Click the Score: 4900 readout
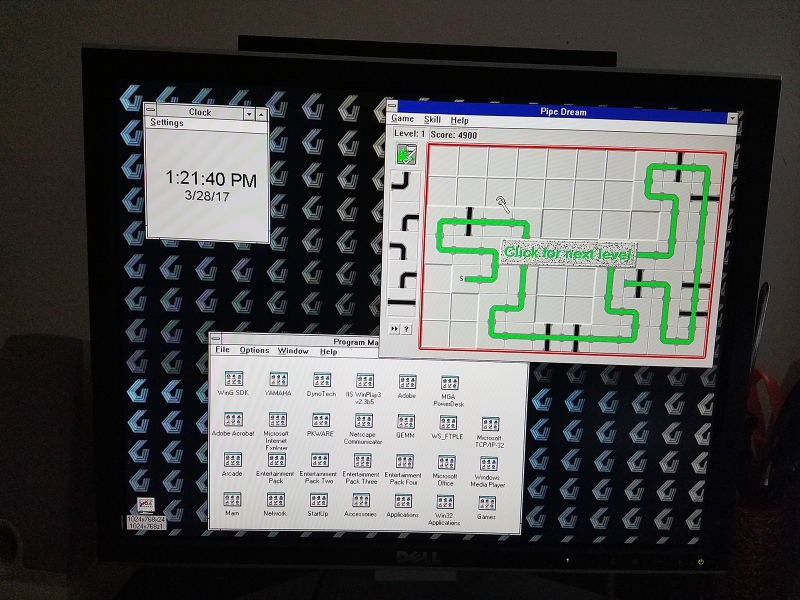The image size is (800, 600). (454, 135)
